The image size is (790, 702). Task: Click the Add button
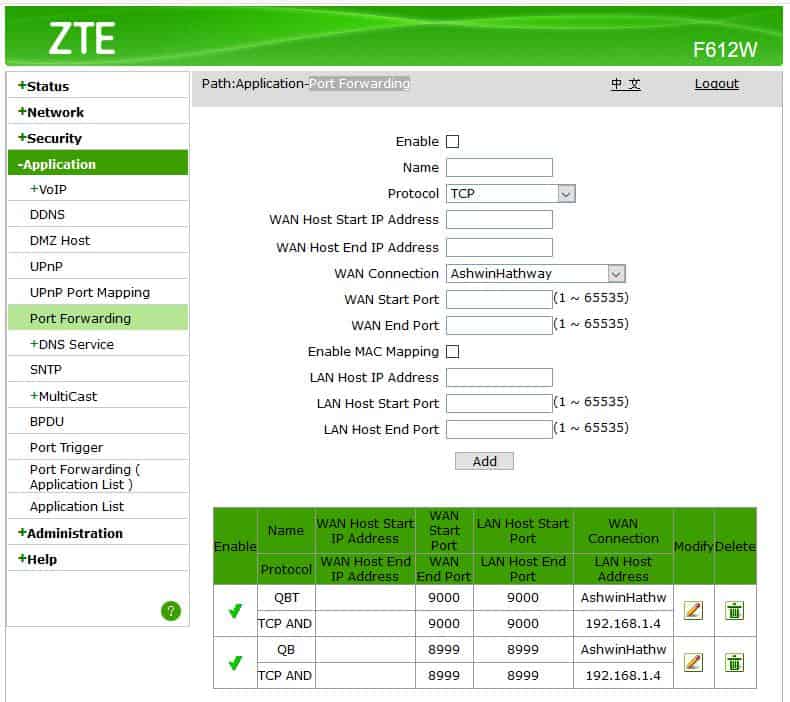click(x=484, y=461)
